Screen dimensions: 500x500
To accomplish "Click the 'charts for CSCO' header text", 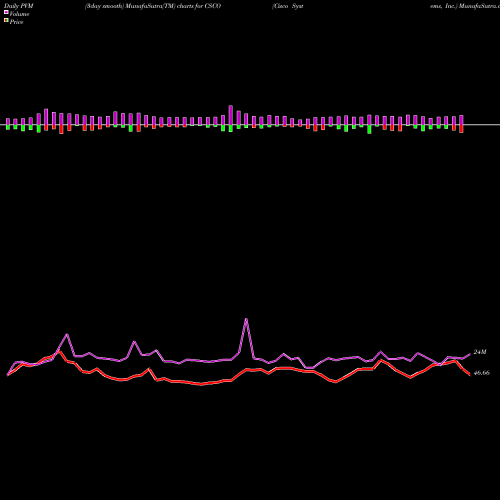I will click(199, 6).
